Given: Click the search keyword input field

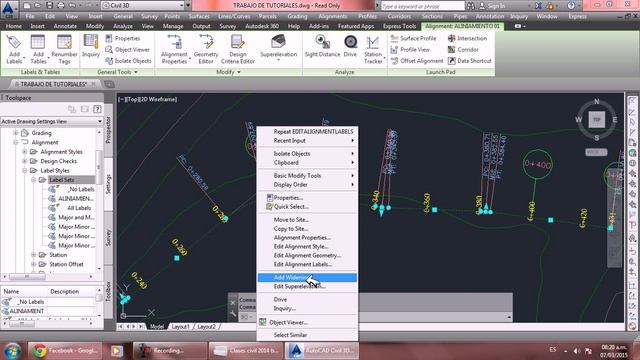Looking at the screenshot, I should coord(422,6).
